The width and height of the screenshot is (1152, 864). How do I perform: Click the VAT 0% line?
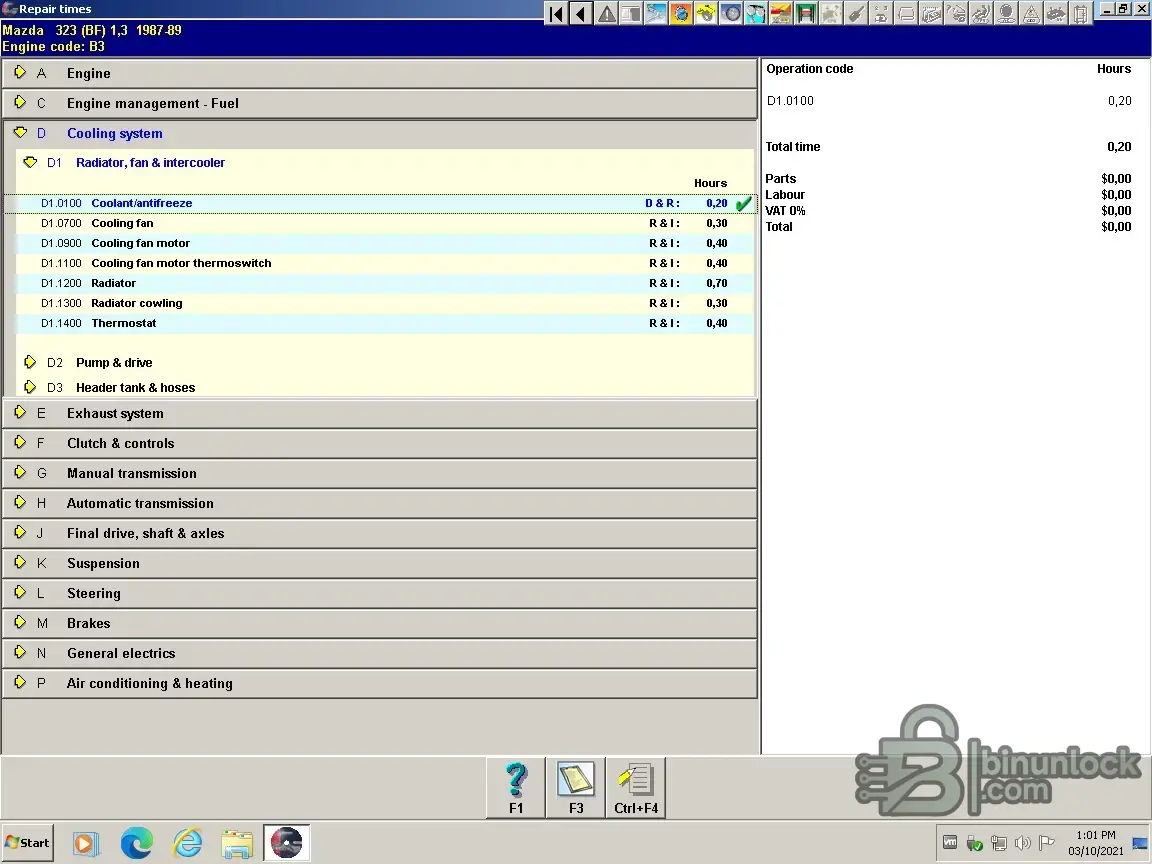click(x=948, y=211)
